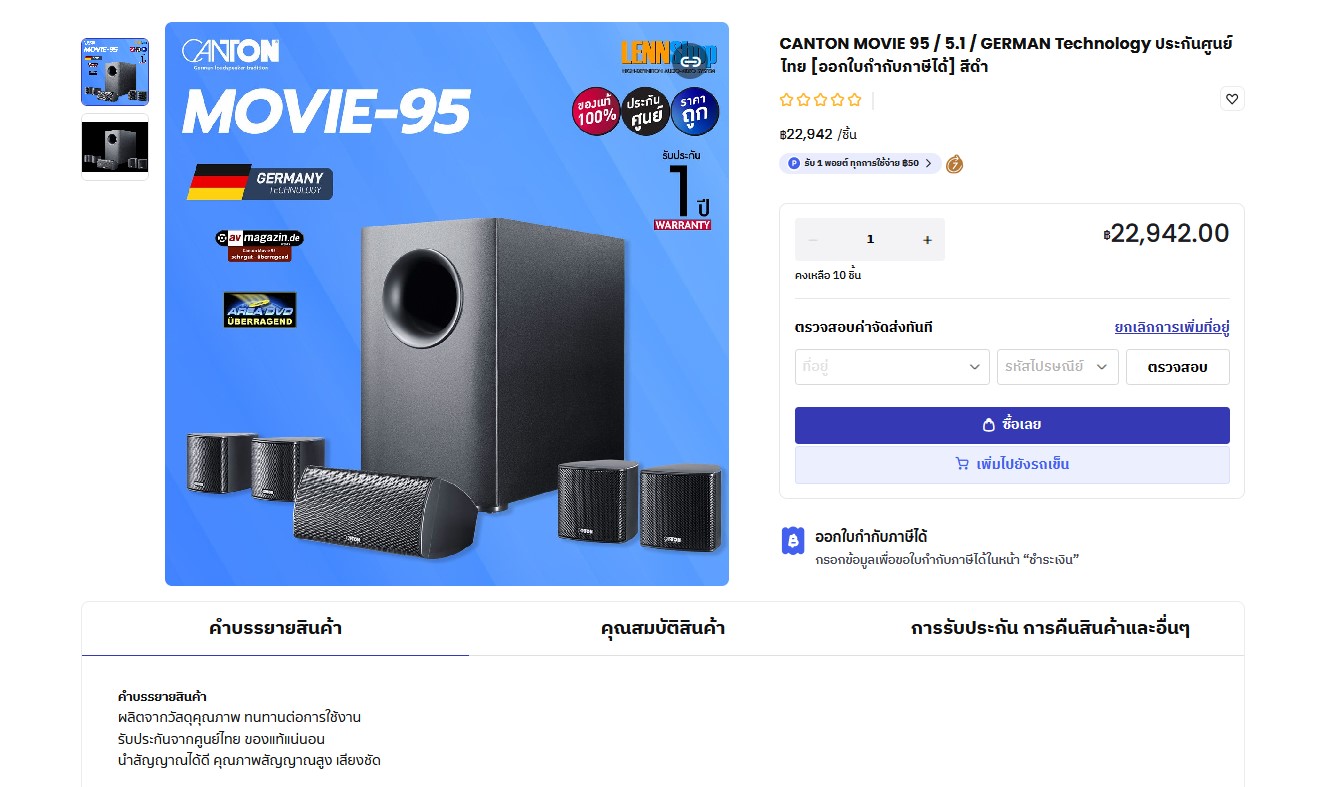Click เพิ่มไปยังรถเข็น add to cart button
This screenshot has width=1320, height=787.
coord(1012,465)
